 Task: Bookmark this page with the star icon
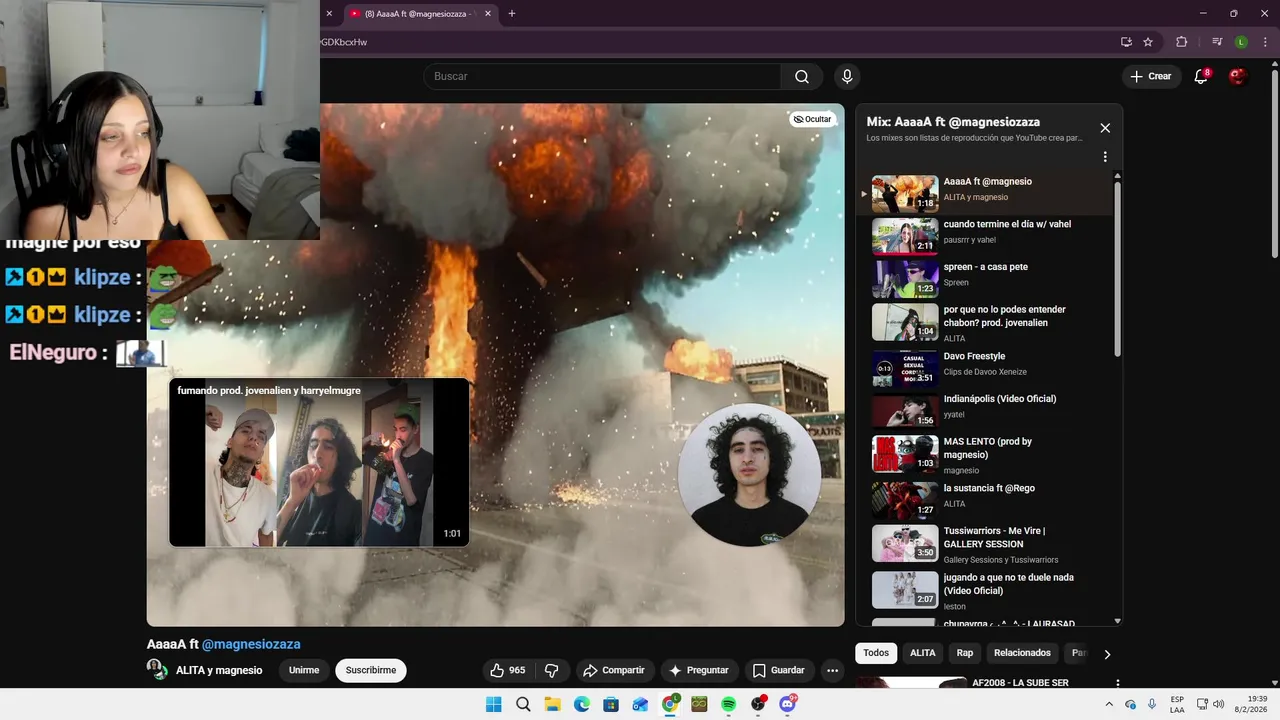(1148, 42)
